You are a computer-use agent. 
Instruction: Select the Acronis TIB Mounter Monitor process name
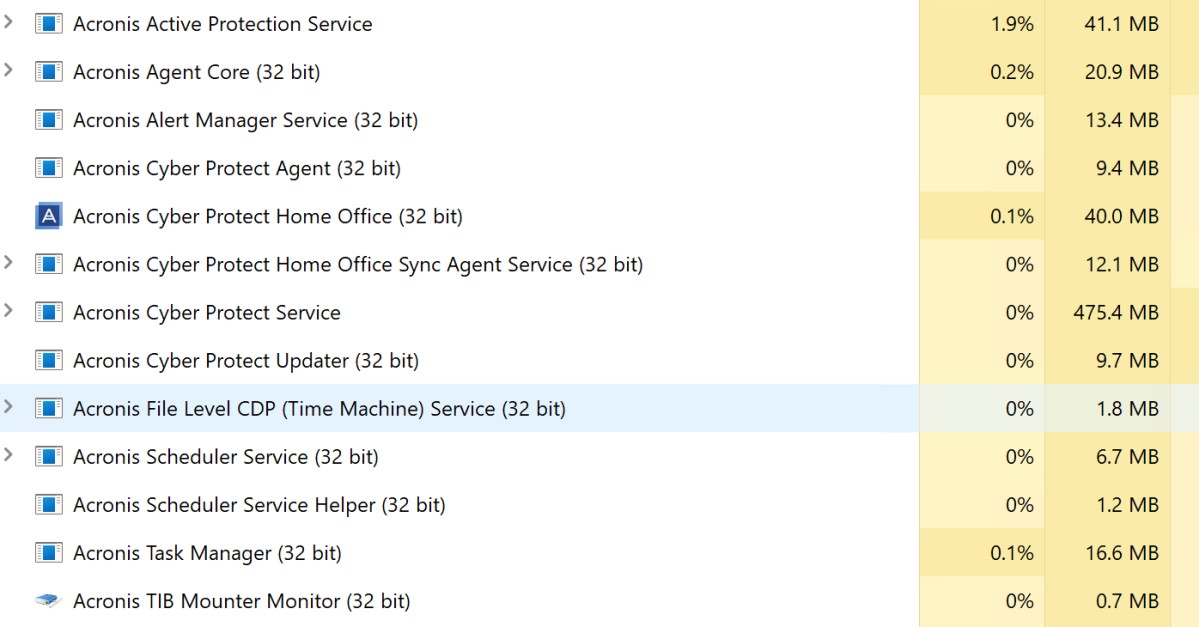tap(241, 601)
